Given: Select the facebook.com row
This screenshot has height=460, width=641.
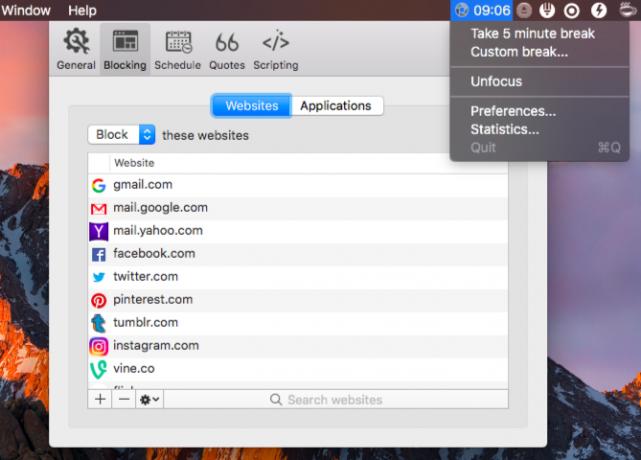Looking at the screenshot, I should [298, 254].
